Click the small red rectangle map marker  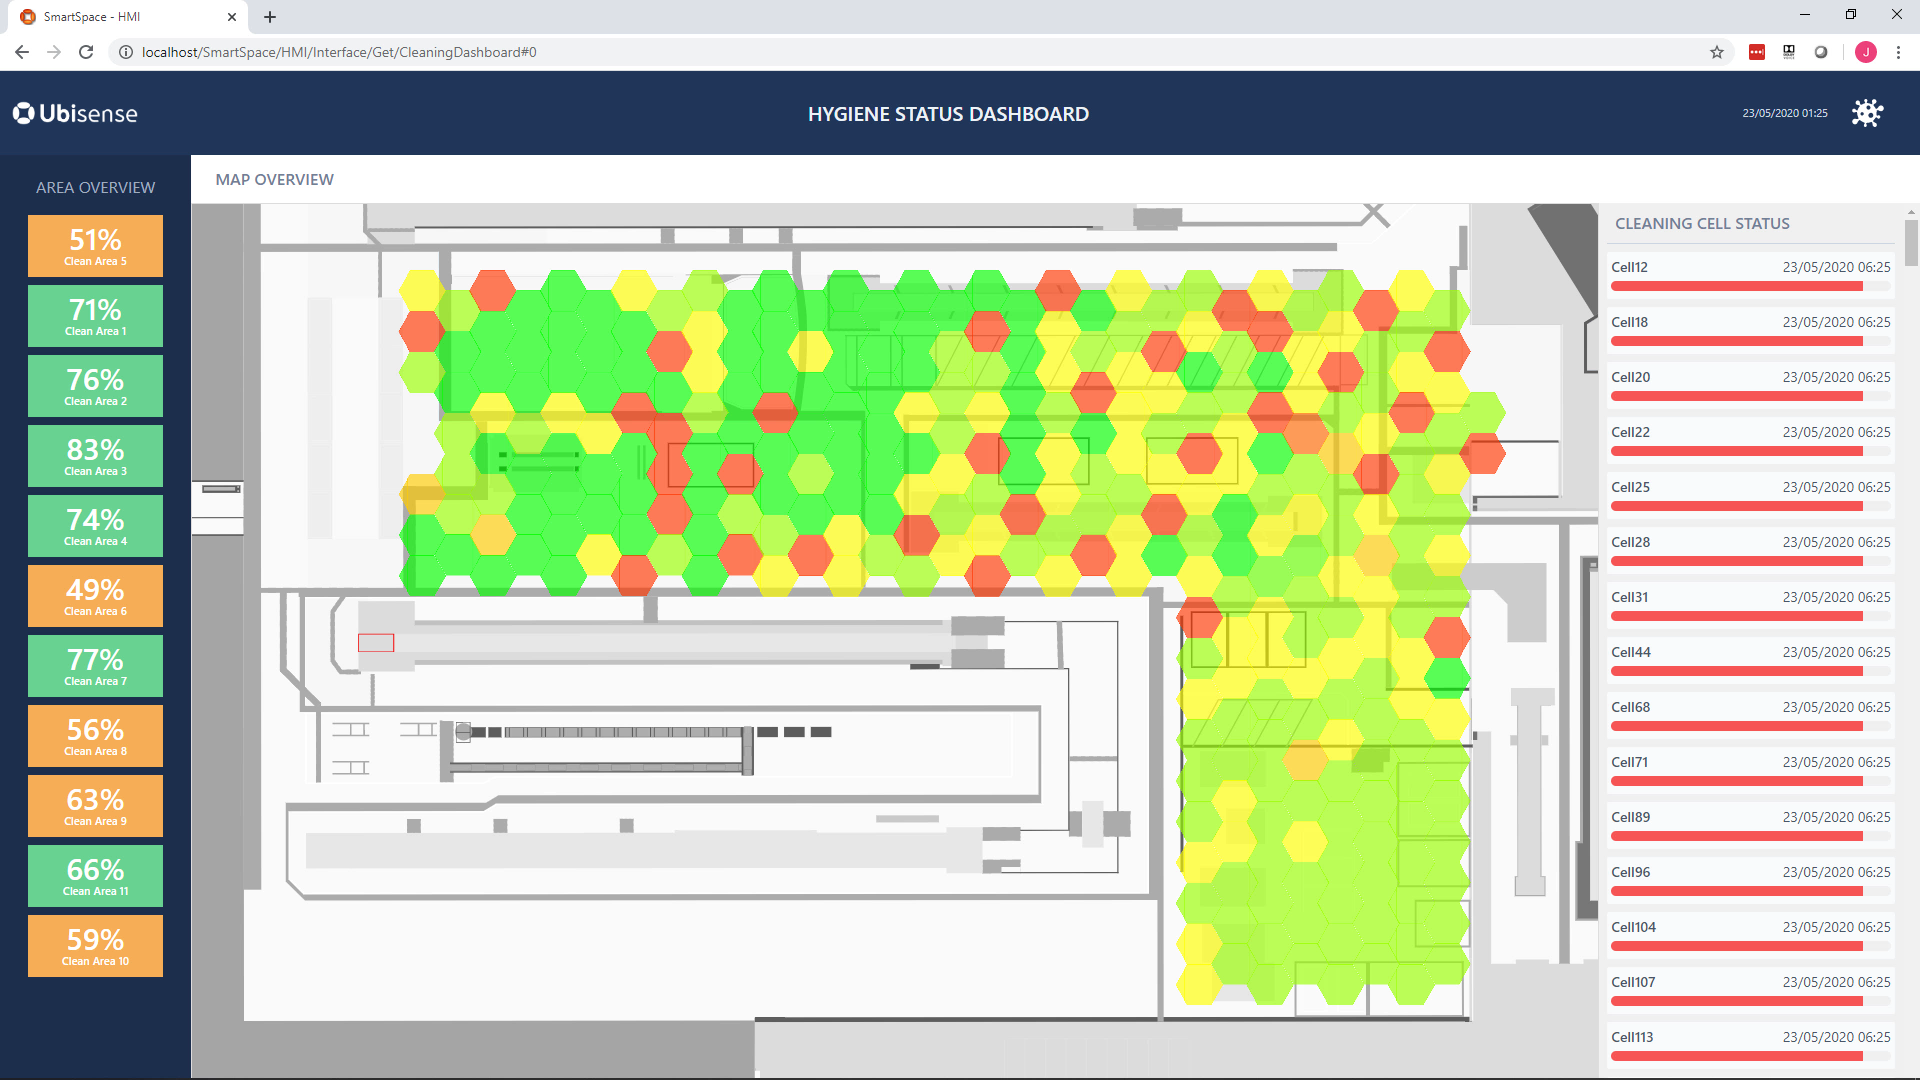pos(376,643)
